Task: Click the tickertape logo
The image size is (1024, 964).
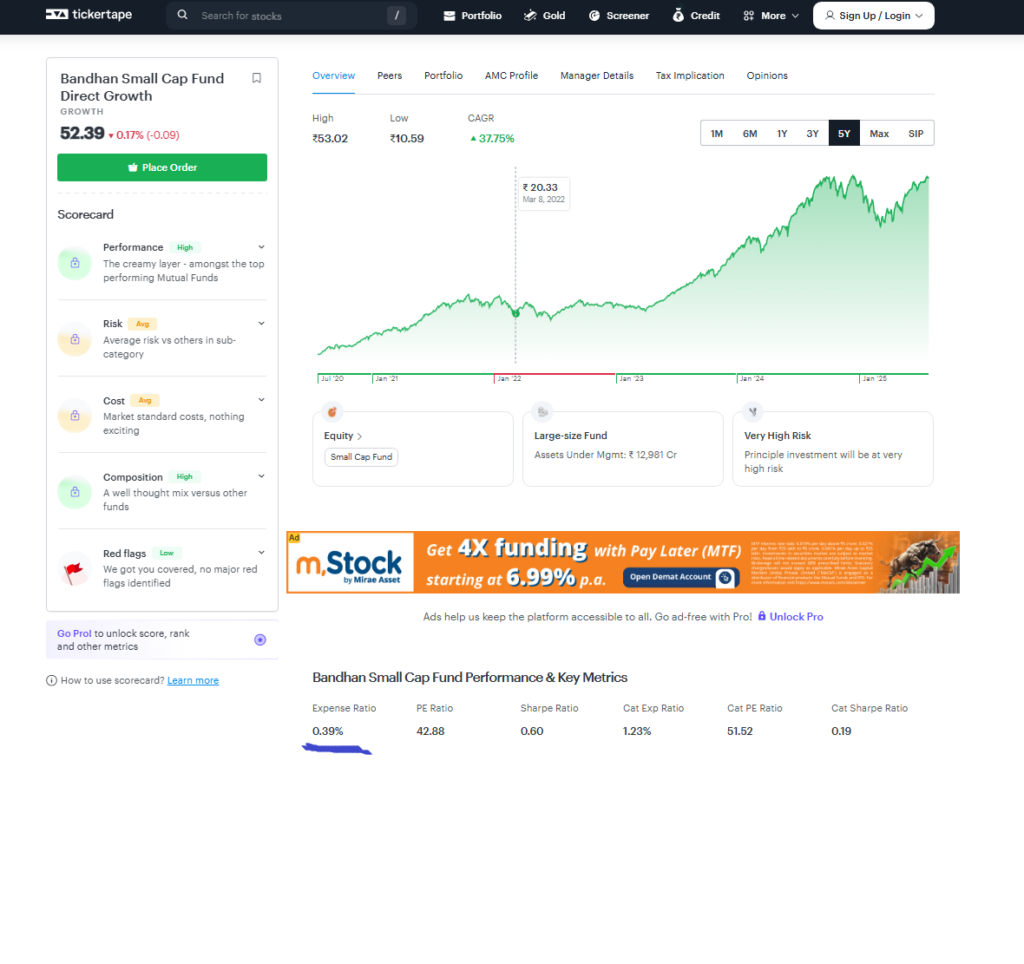Action: click(89, 14)
